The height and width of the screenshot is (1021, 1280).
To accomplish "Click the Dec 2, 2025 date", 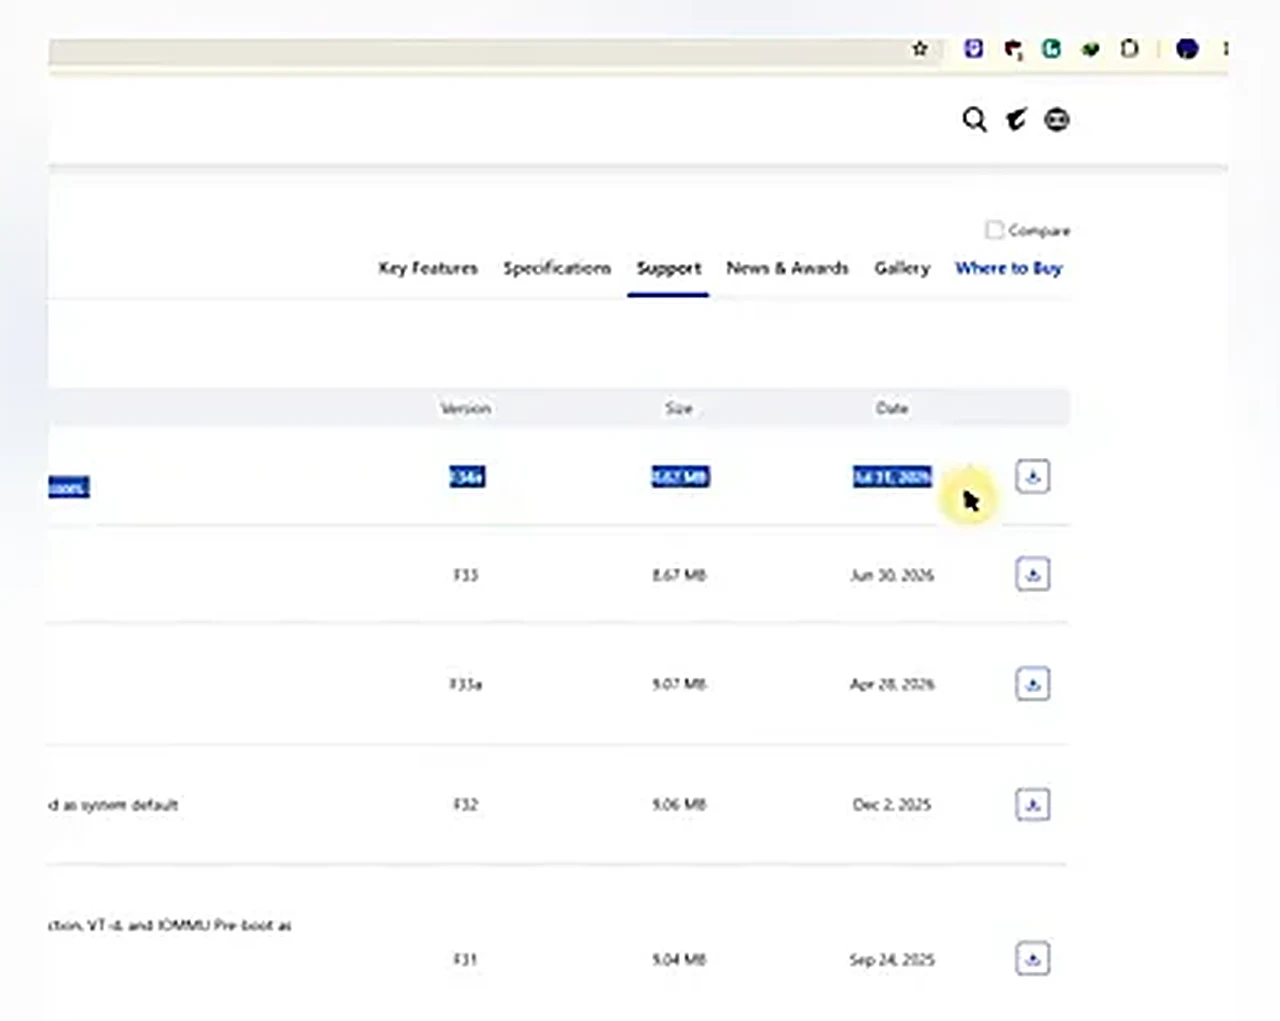I will (x=892, y=805).
